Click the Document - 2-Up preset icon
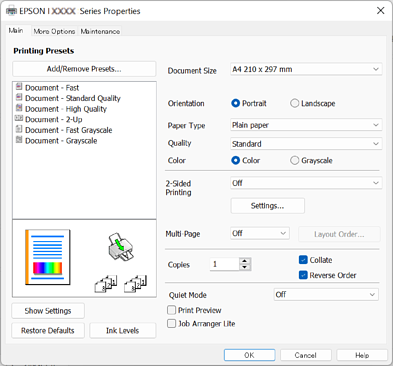This screenshot has height=366, width=393. point(19,119)
